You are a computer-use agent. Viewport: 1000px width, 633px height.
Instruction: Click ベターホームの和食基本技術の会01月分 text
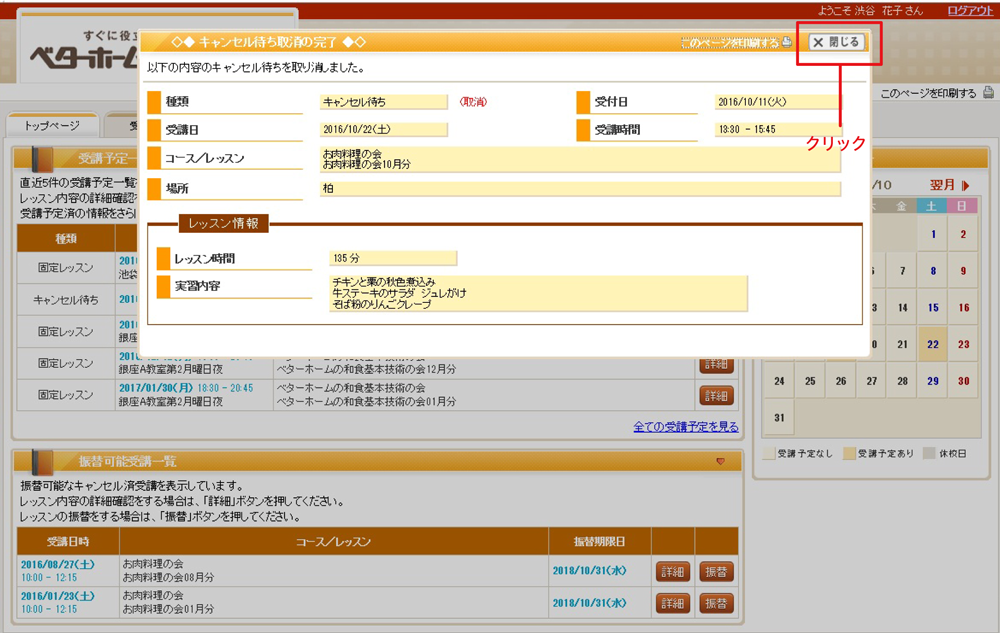(366, 402)
